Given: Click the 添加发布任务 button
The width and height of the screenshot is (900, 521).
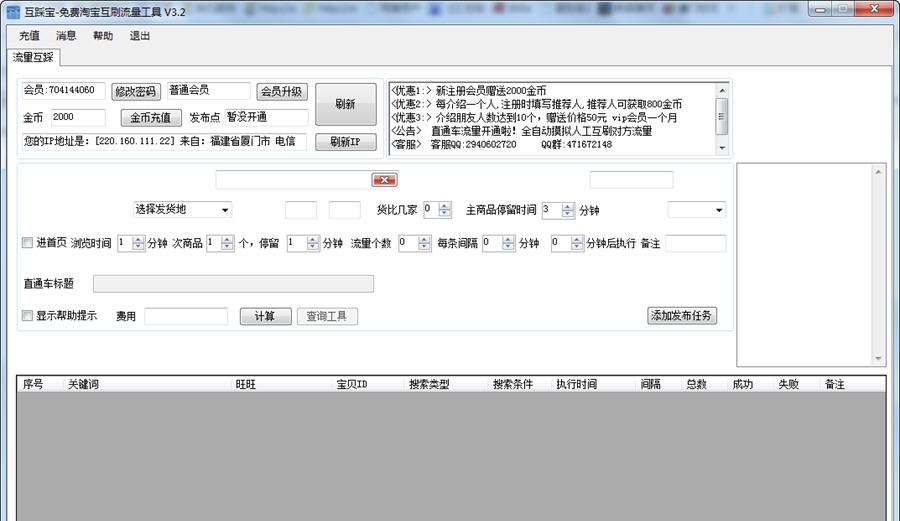Looking at the screenshot, I should click(x=682, y=316).
